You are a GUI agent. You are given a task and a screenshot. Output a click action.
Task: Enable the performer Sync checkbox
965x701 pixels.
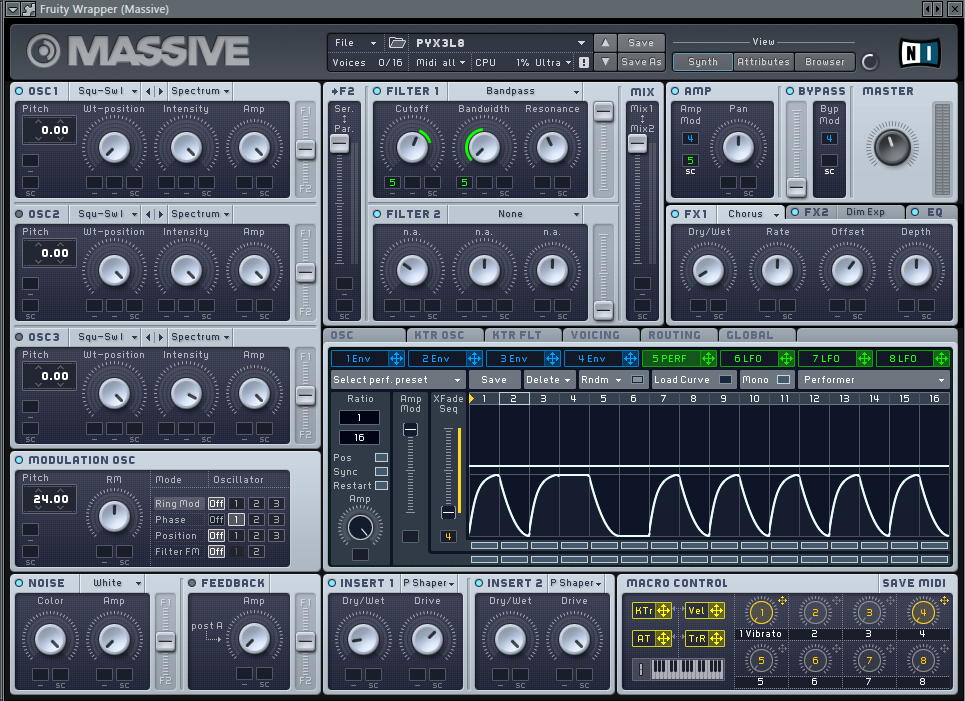382,471
